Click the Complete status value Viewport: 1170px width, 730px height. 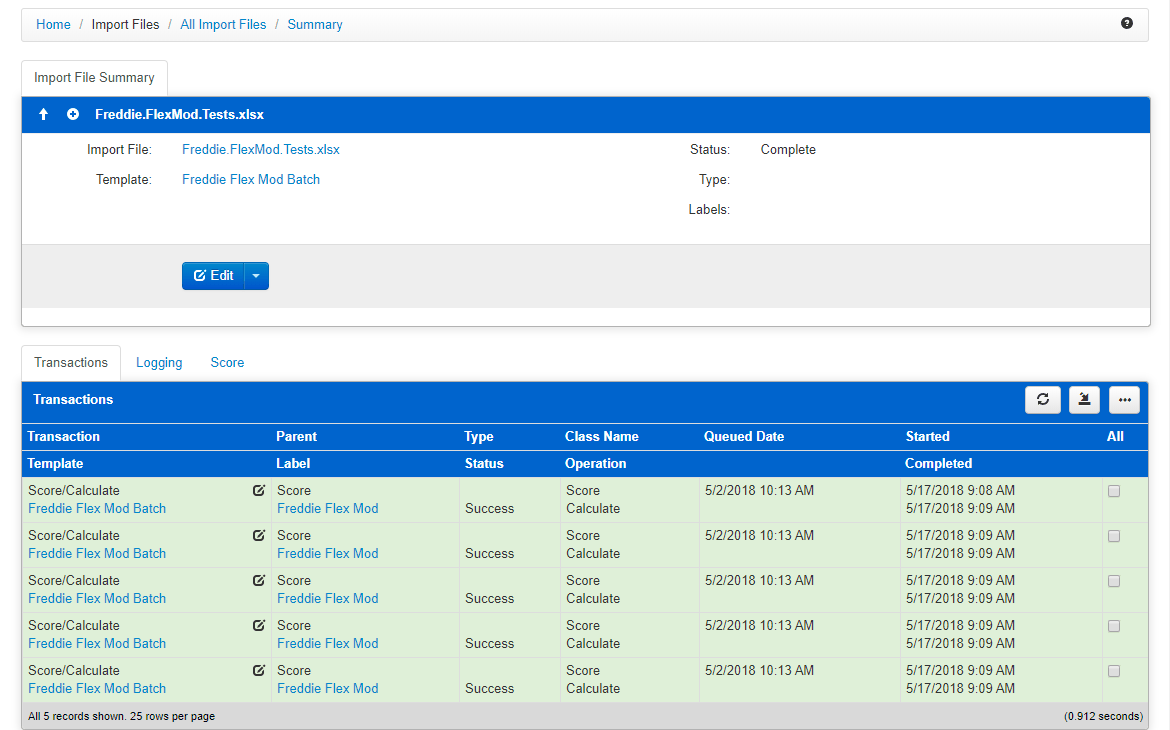[788, 149]
